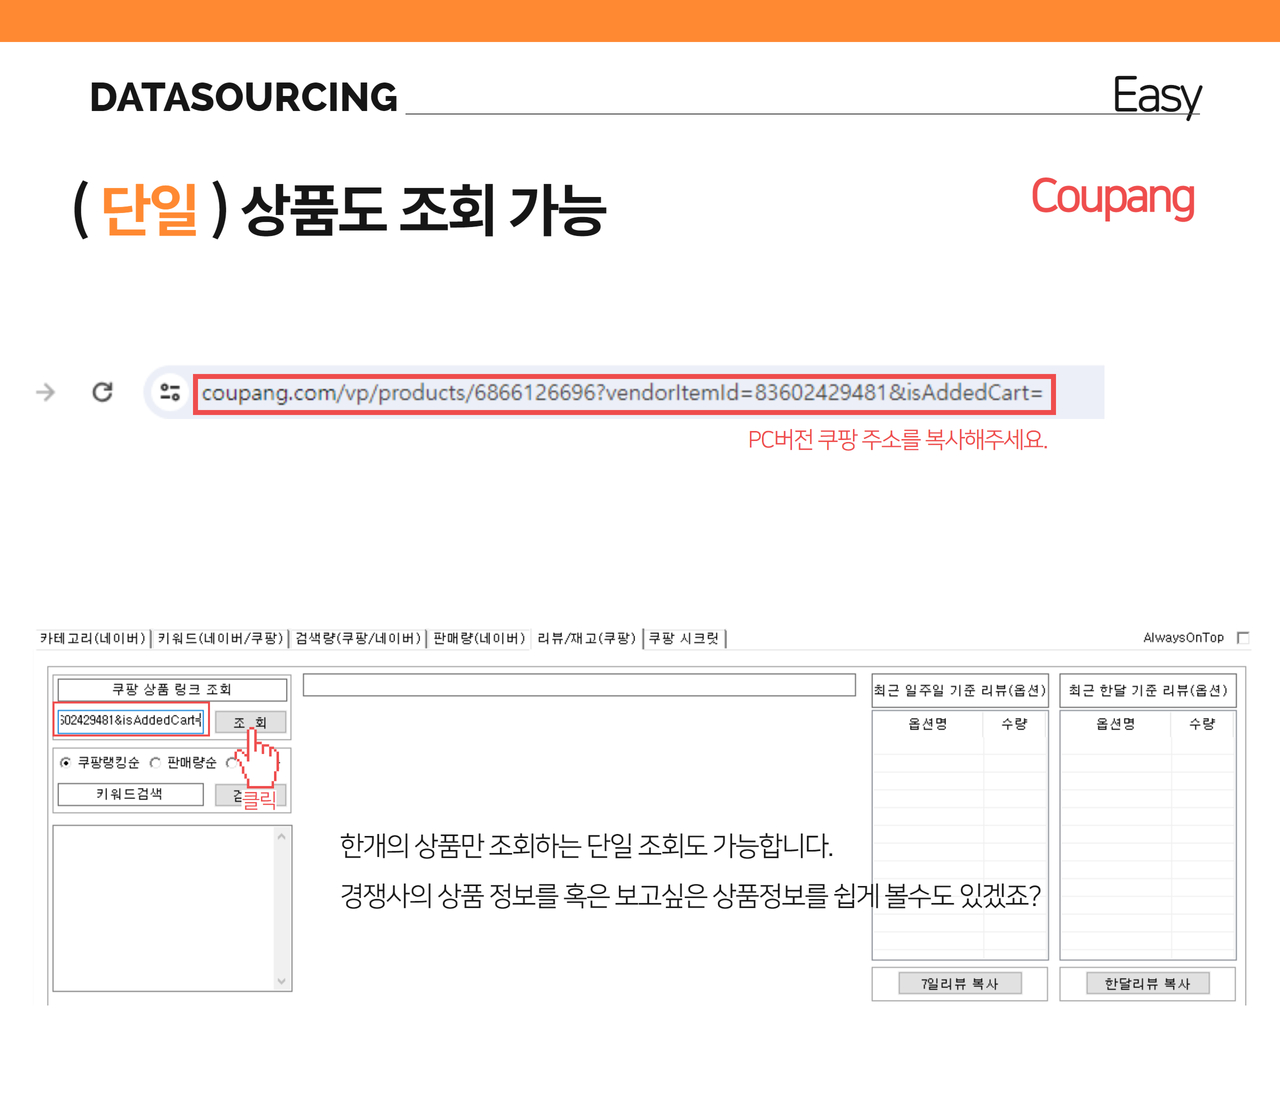1280x1100 pixels.
Task: Click the 키워드검색 field
Action: coord(130,794)
